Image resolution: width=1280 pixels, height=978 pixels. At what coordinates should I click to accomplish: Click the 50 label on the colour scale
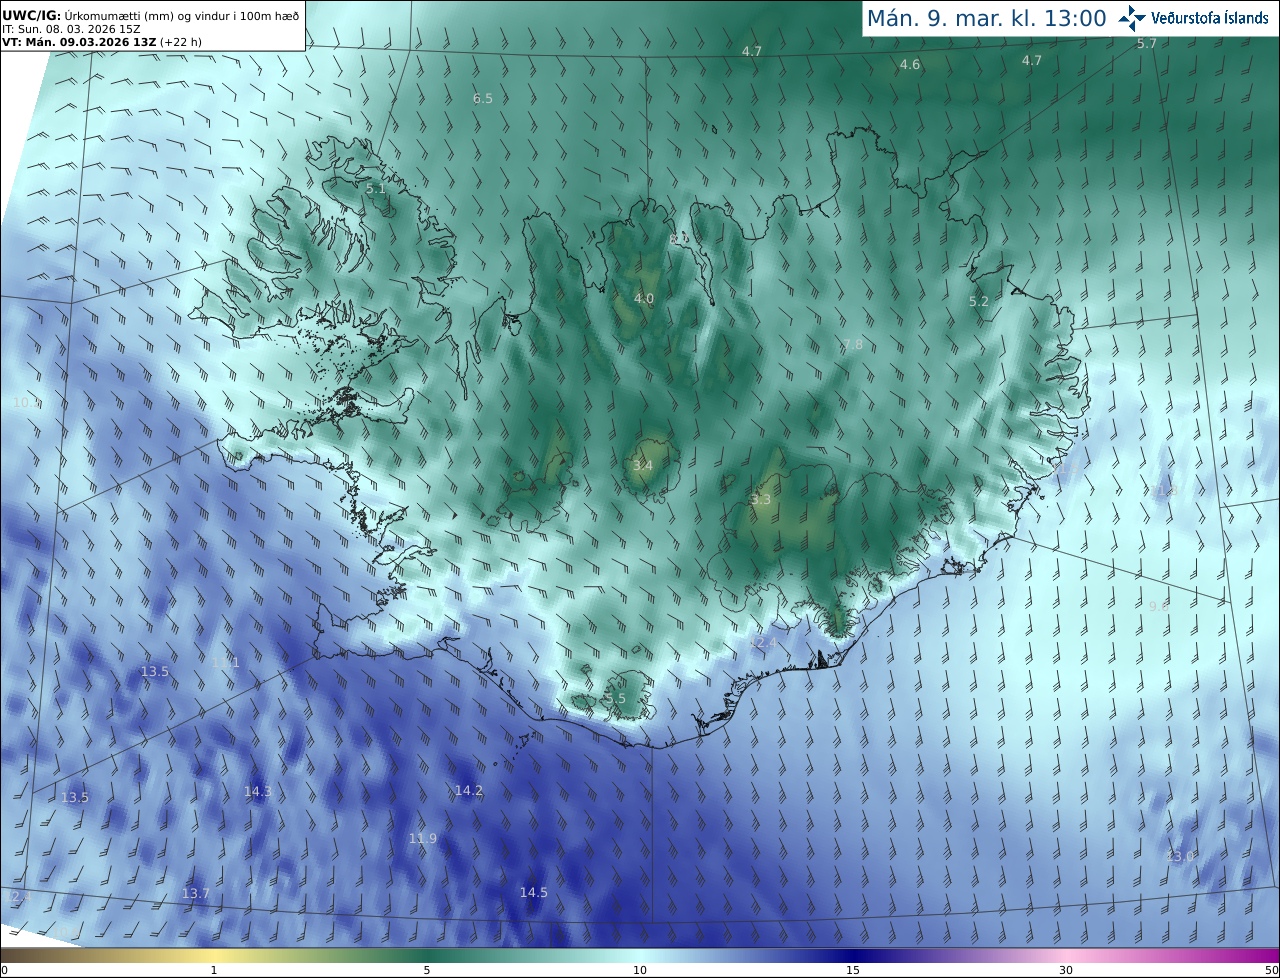[1271, 970]
